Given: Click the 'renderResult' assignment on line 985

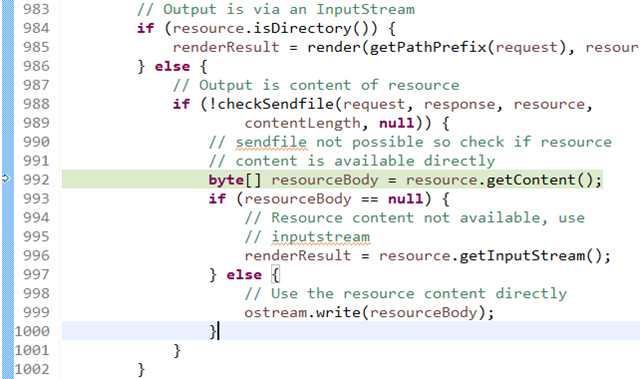Looking at the screenshot, I should tap(226, 47).
